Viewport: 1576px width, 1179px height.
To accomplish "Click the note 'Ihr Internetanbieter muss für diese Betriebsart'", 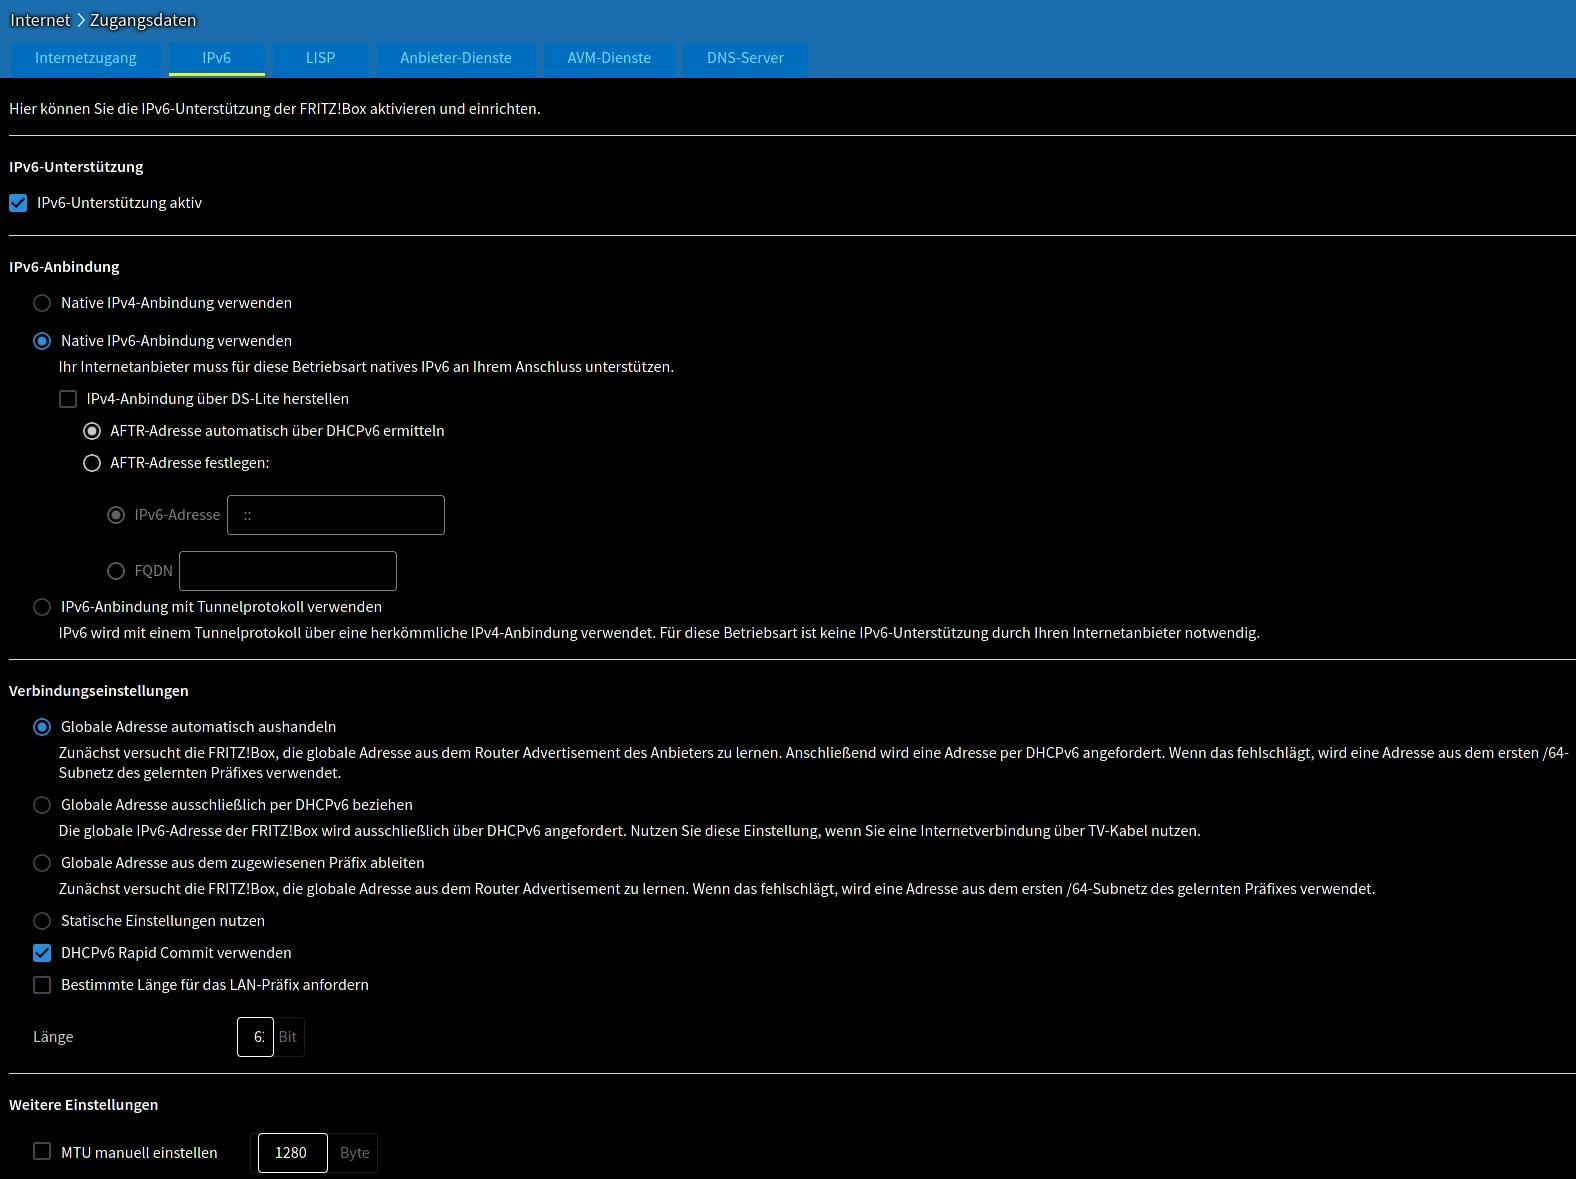I will pyautogui.click(x=366, y=367).
